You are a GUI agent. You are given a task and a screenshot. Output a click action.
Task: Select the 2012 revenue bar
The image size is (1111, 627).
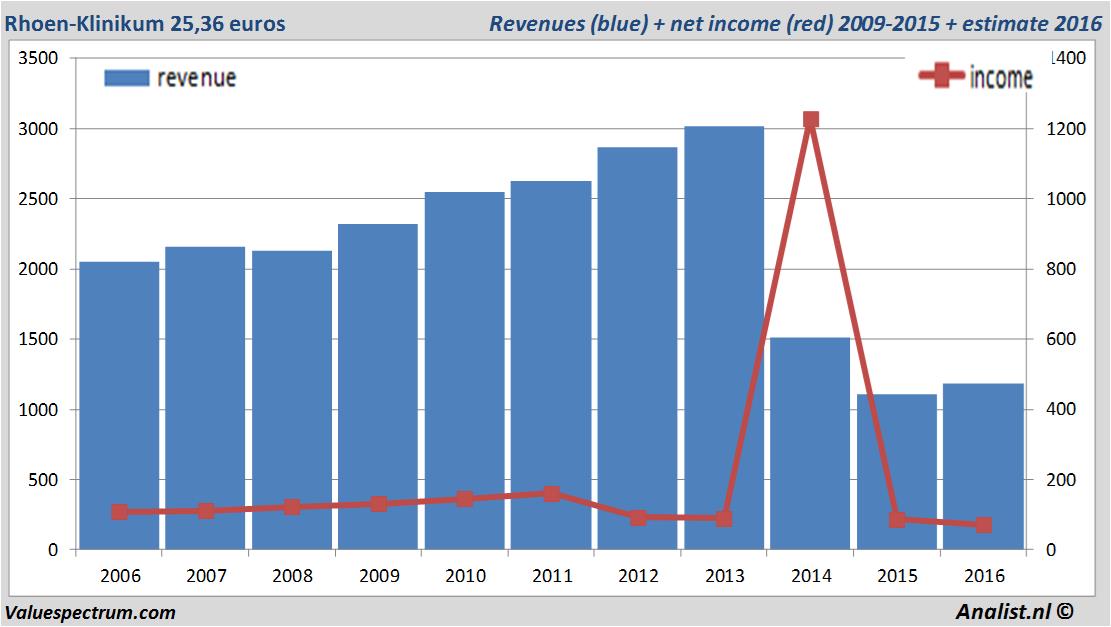(638, 349)
